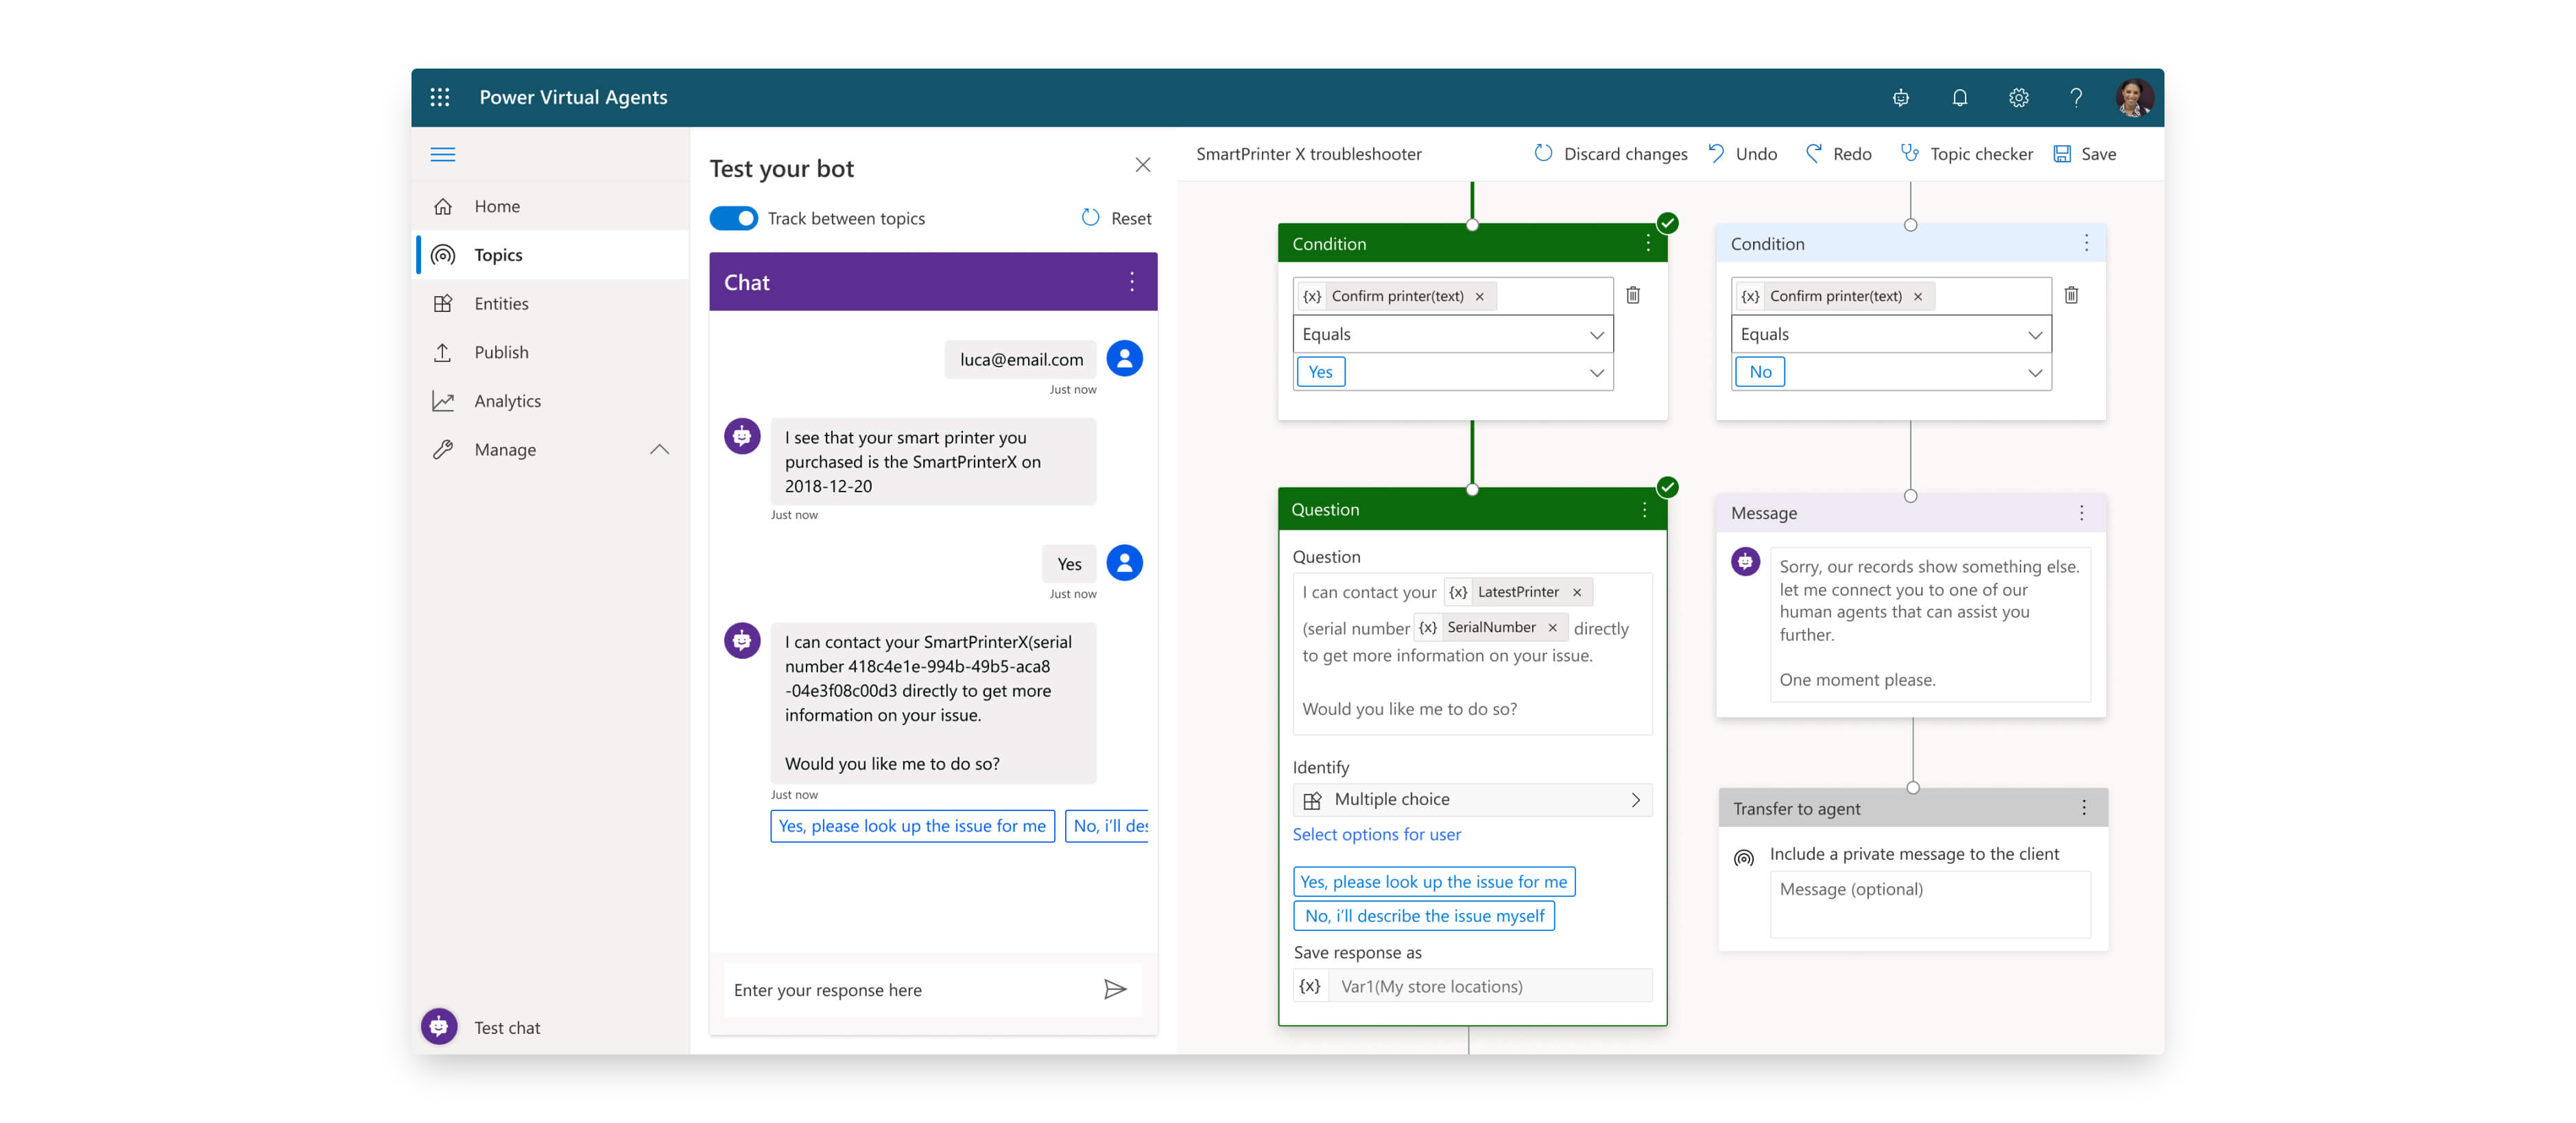2576x1123 pixels.
Task: Save the topic
Action: point(2084,154)
